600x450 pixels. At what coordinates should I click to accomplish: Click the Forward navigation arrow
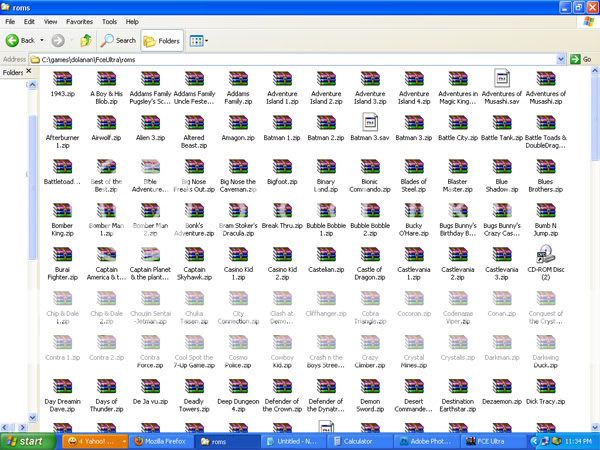pos(58,40)
